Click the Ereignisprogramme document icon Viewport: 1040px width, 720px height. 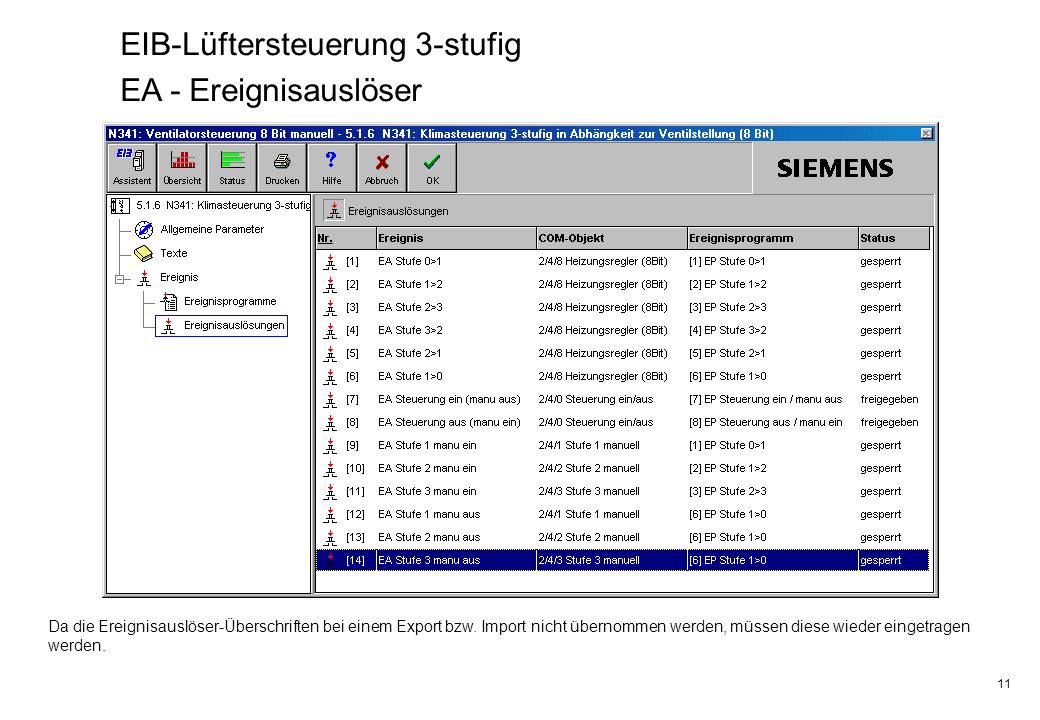click(x=168, y=302)
